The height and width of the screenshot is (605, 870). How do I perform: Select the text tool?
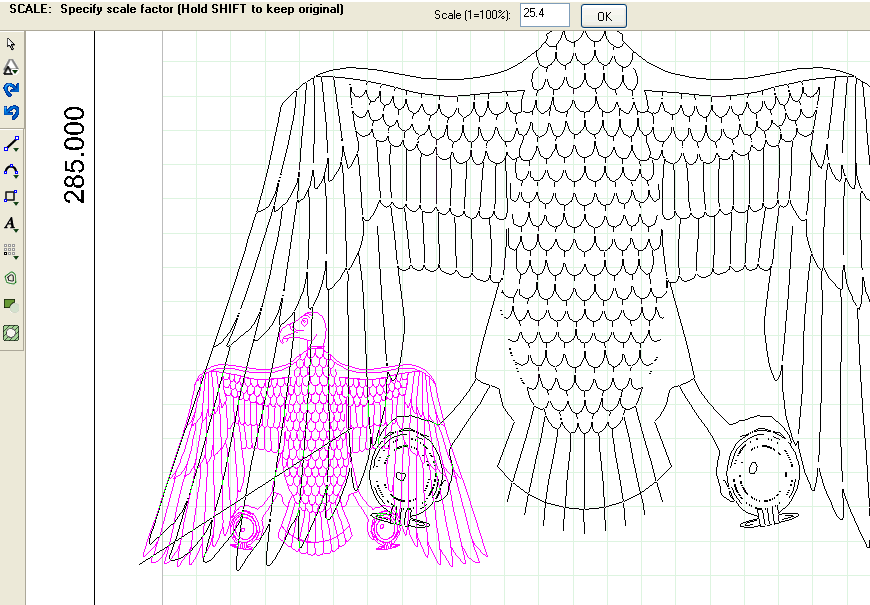pos(11,224)
